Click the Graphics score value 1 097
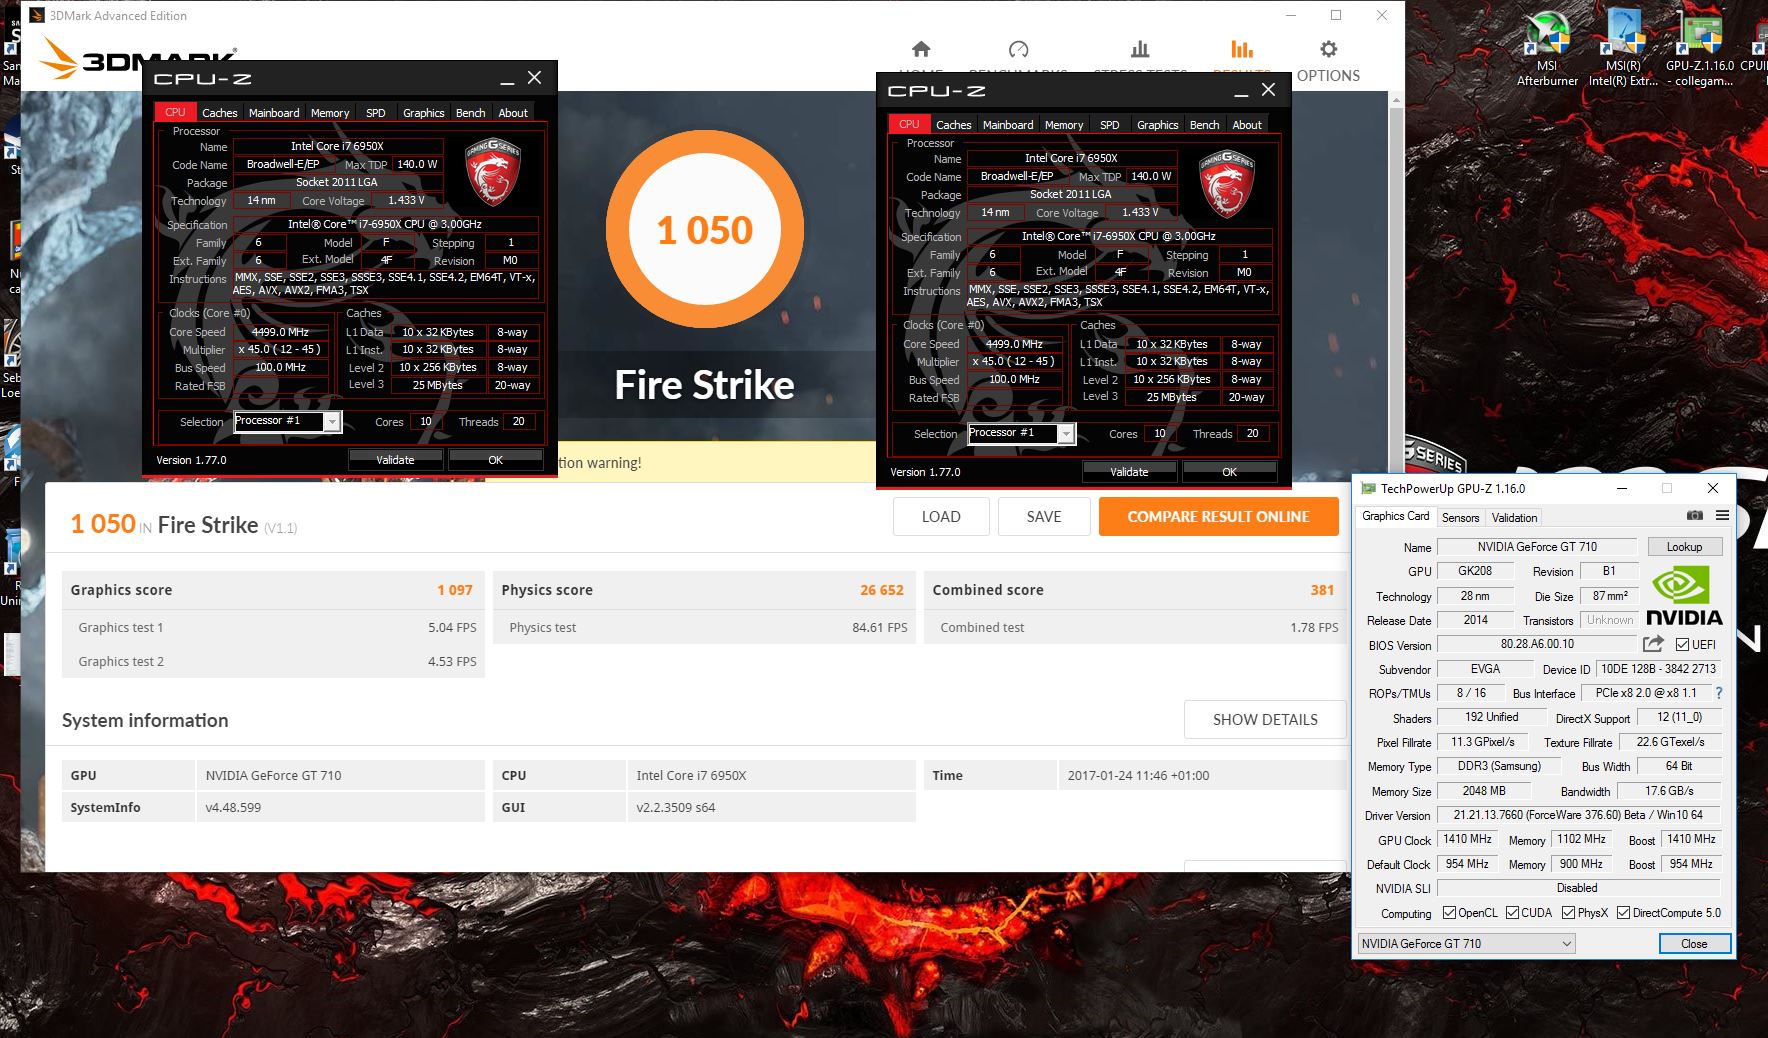1768x1038 pixels. tap(455, 590)
